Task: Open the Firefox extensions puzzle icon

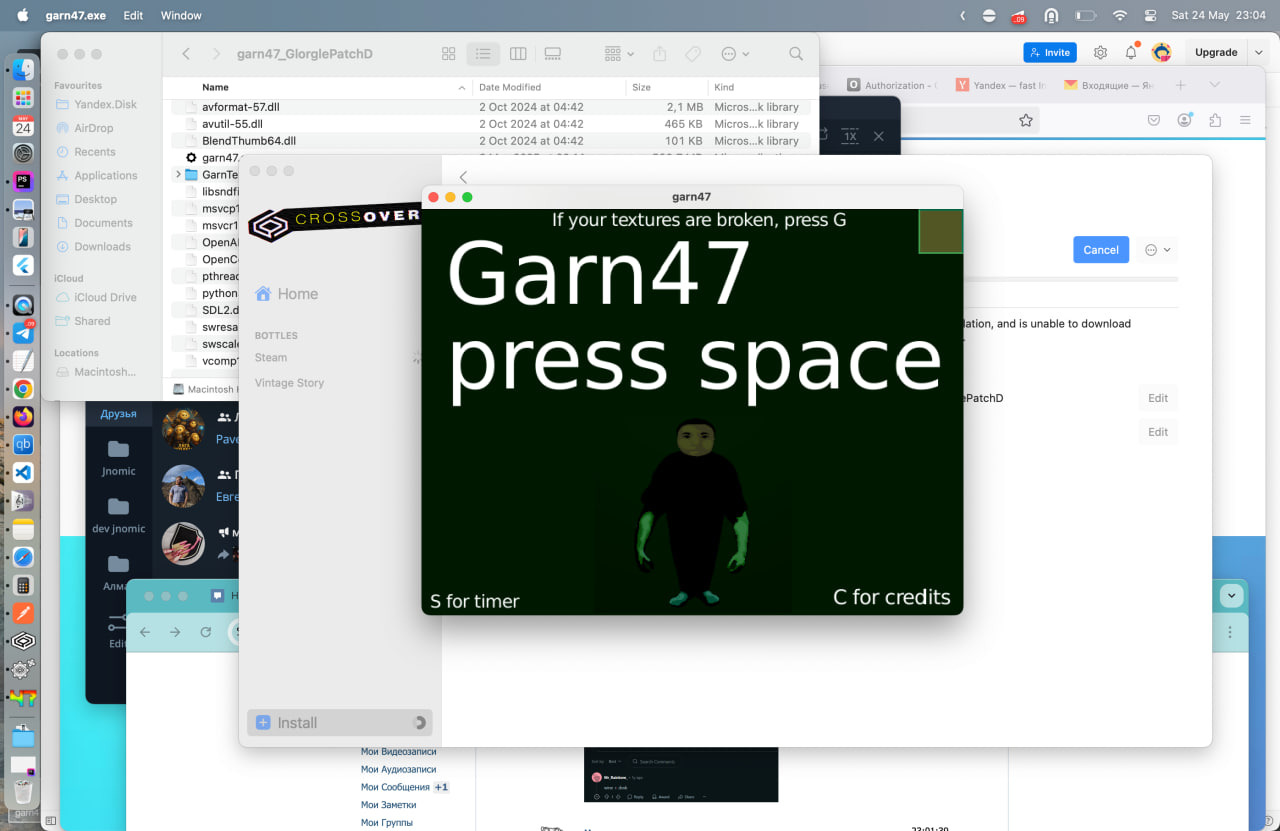Action: tap(1215, 120)
